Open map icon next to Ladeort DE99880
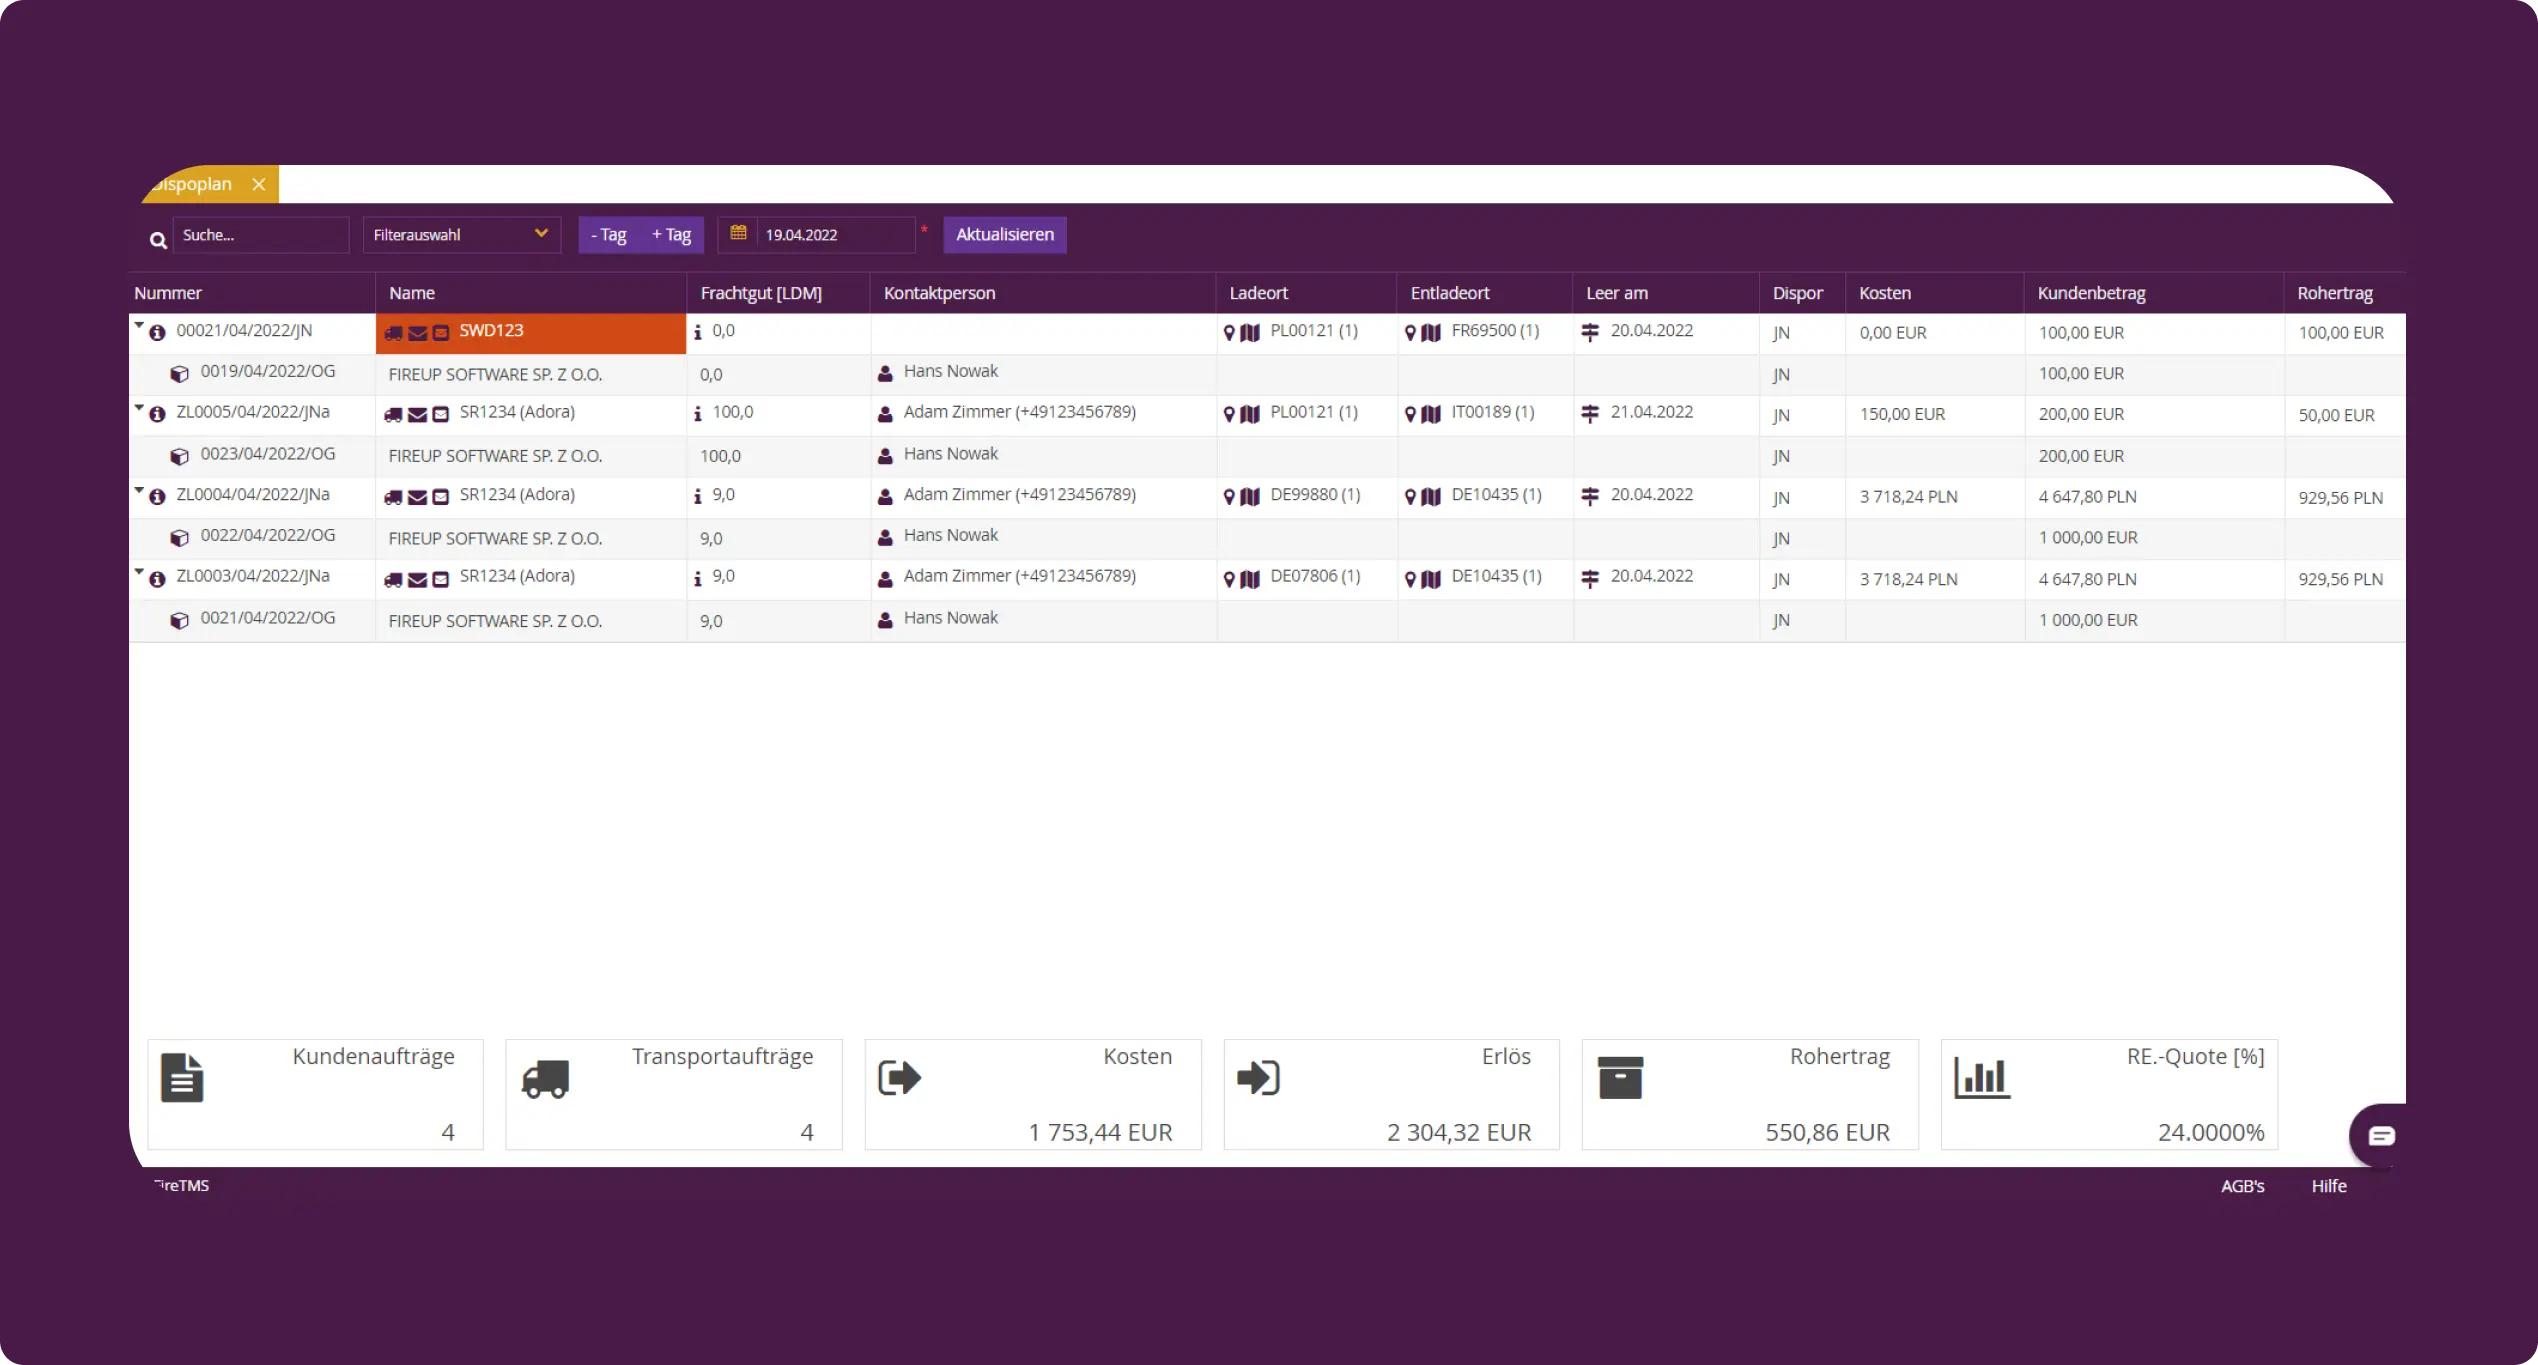2538x1365 pixels. (x=1250, y=497)
